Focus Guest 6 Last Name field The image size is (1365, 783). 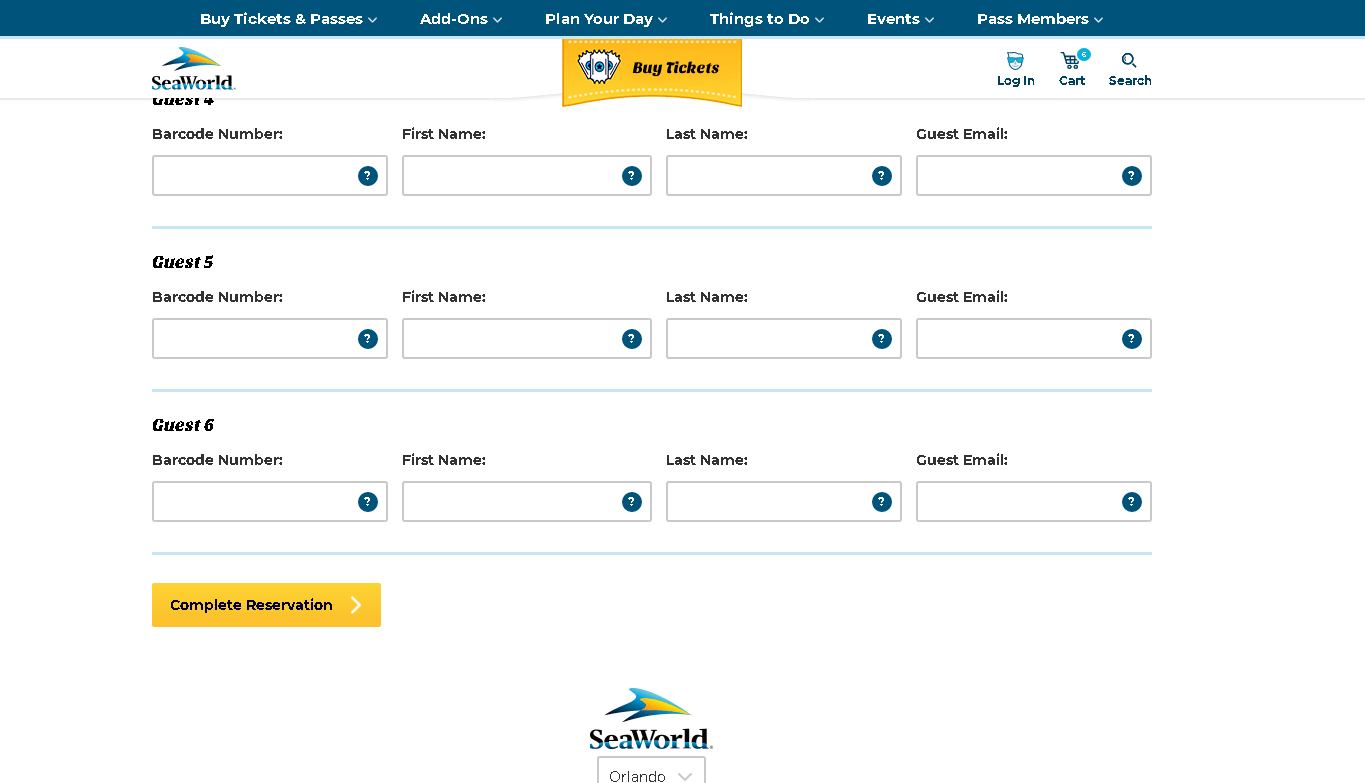(x=784, y=502)
